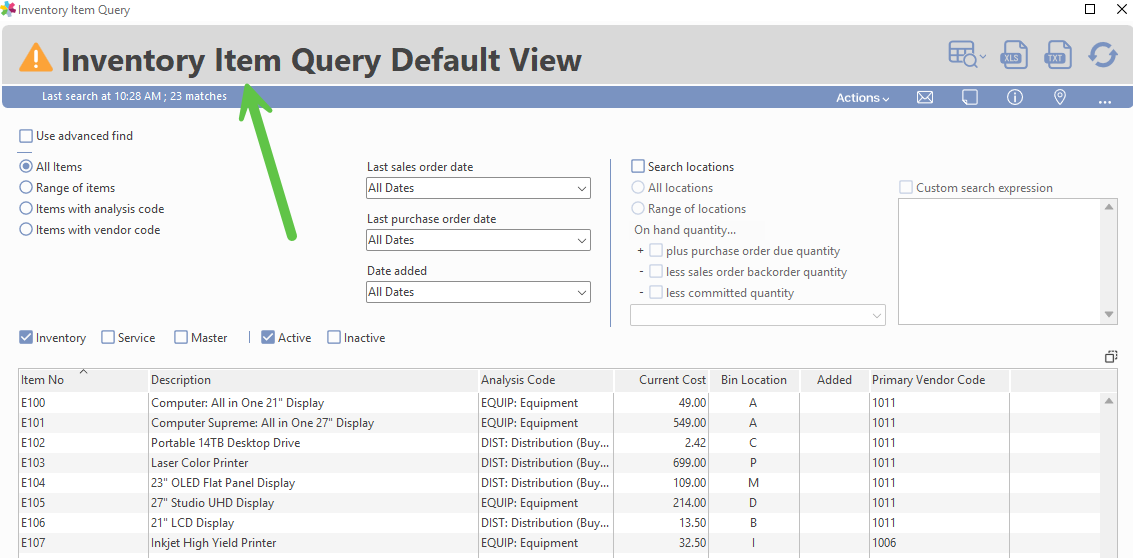Click the bin location M cell
The height and width of the screenshot is (558, 1133).
(x=754, y=483)
